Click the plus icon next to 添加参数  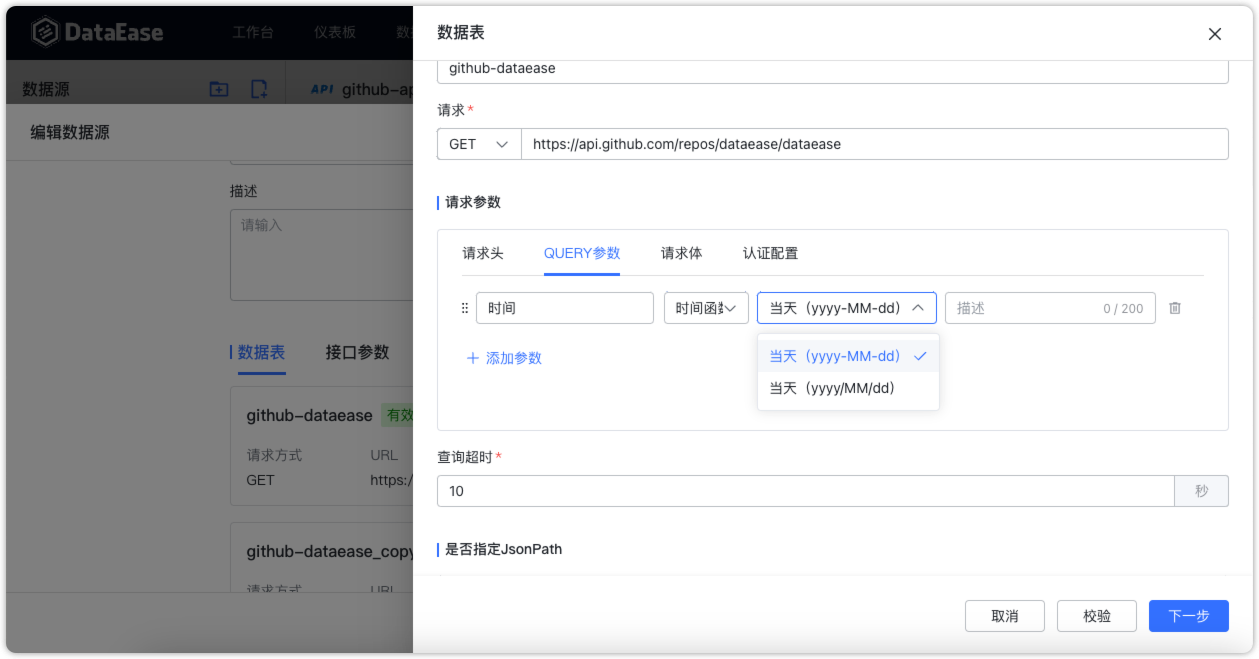coord(473,358)
